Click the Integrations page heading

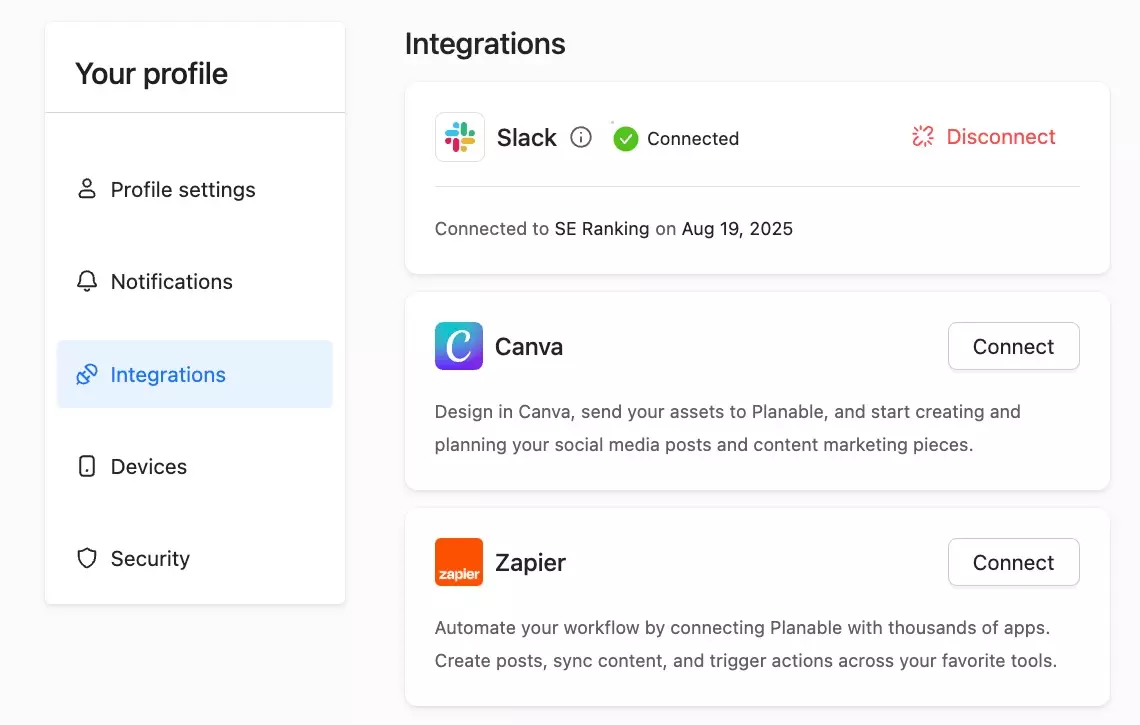coord(485,44)
